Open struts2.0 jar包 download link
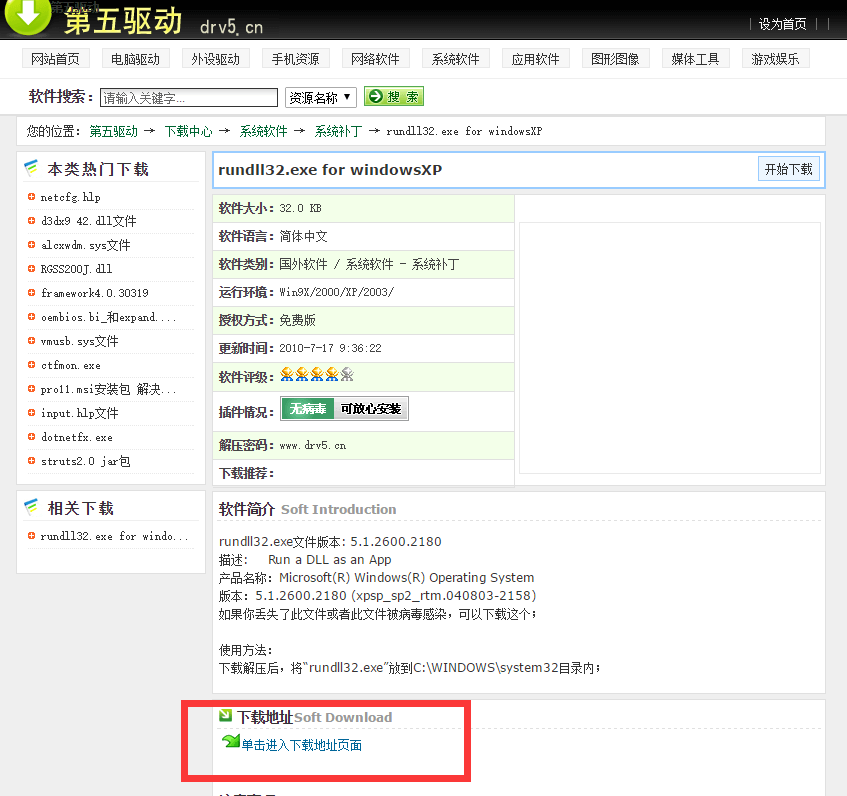This screenshot has width=847, height=796. pyautogui.click(x=86, y=461)
